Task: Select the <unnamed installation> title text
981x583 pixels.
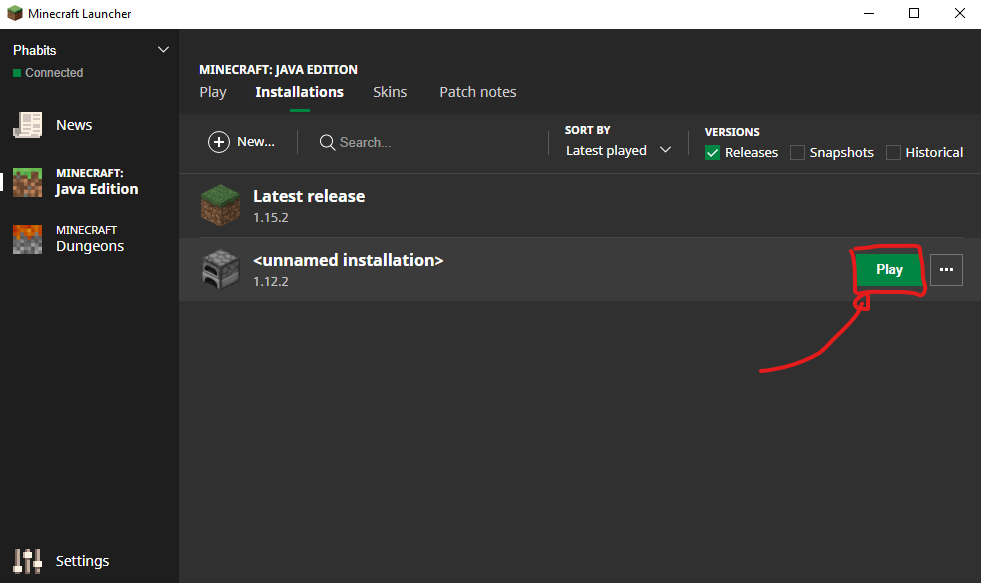Action: (348, 260)
